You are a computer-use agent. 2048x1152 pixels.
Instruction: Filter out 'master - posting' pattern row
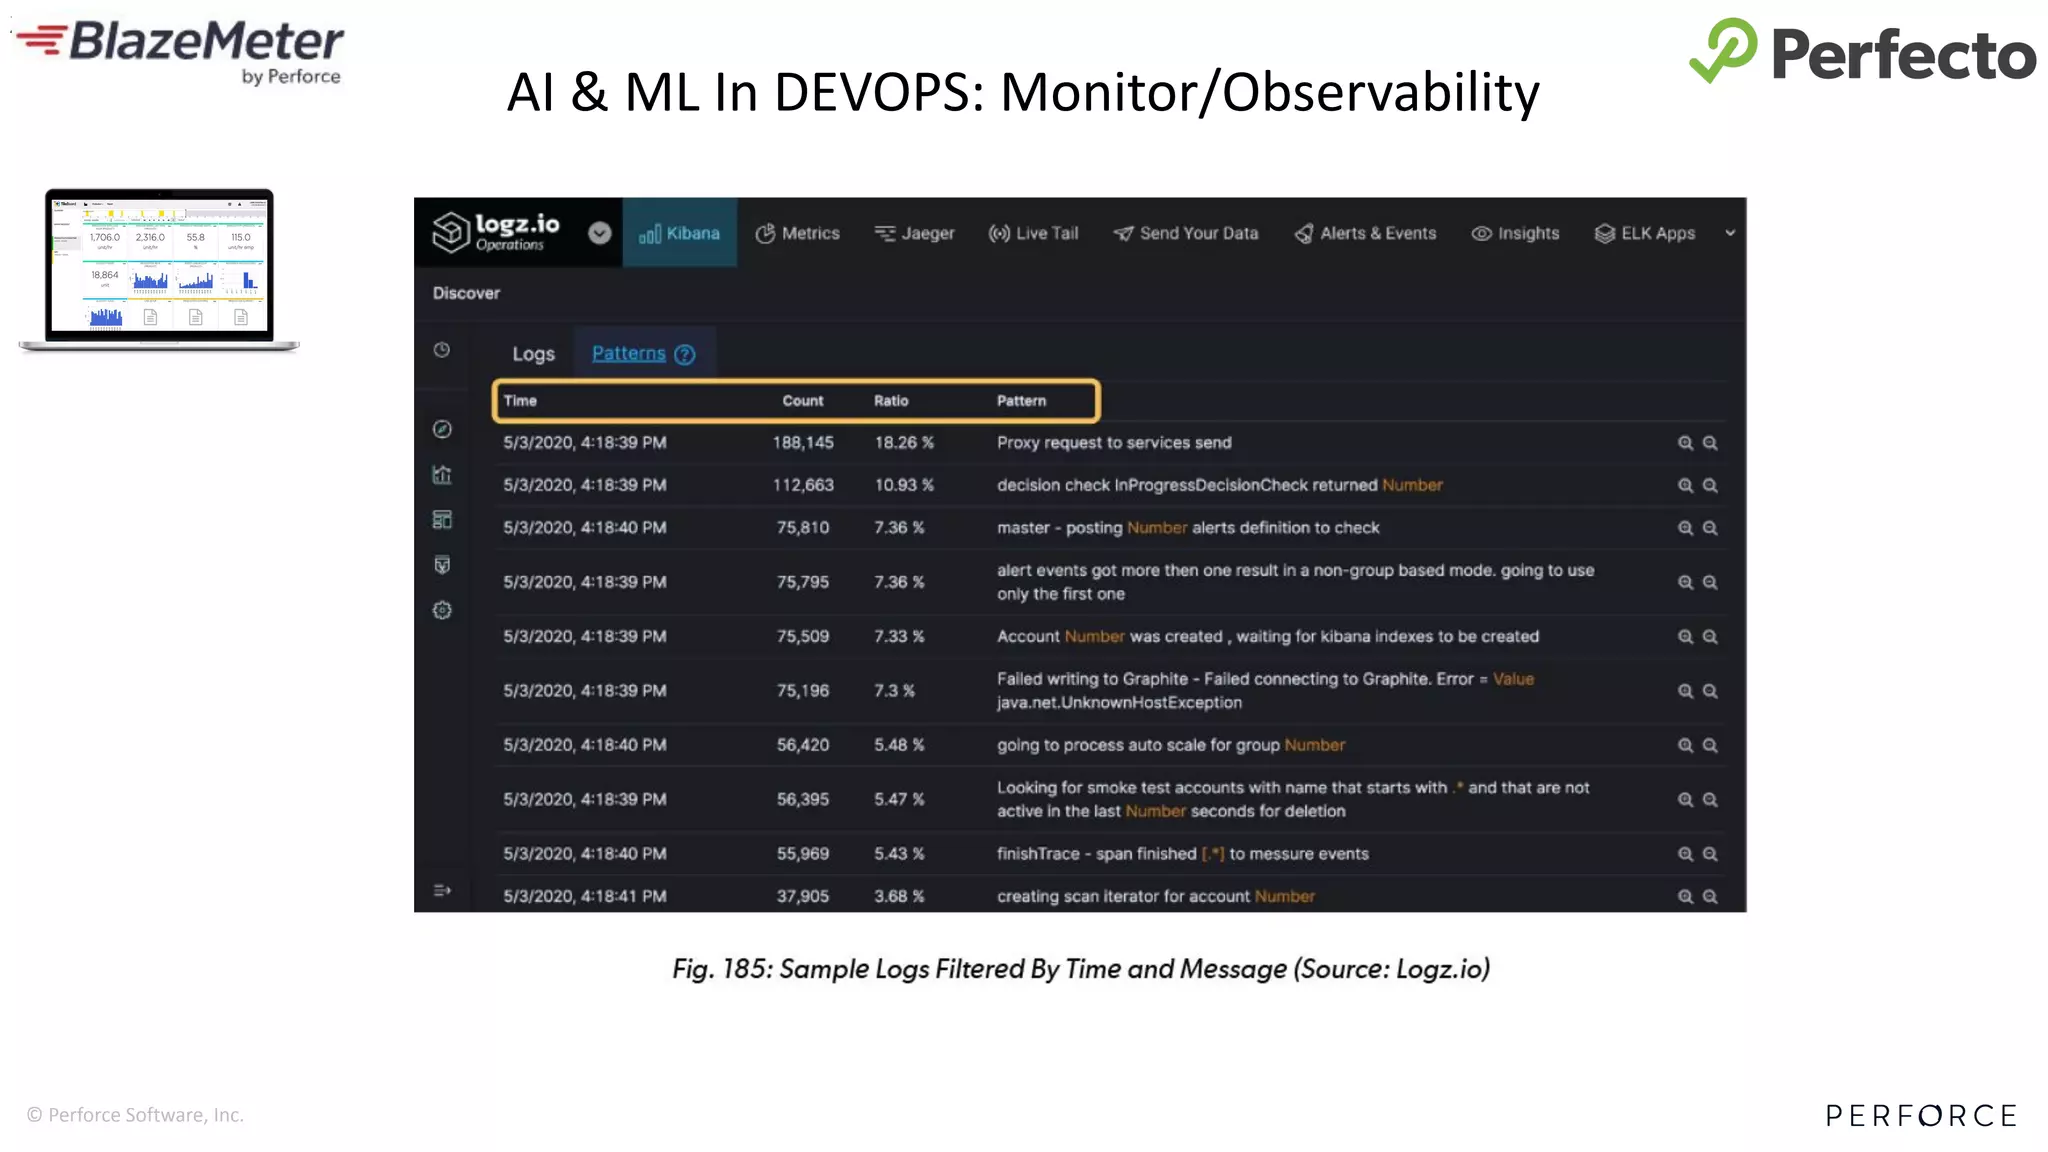[x=1710, y=528]
